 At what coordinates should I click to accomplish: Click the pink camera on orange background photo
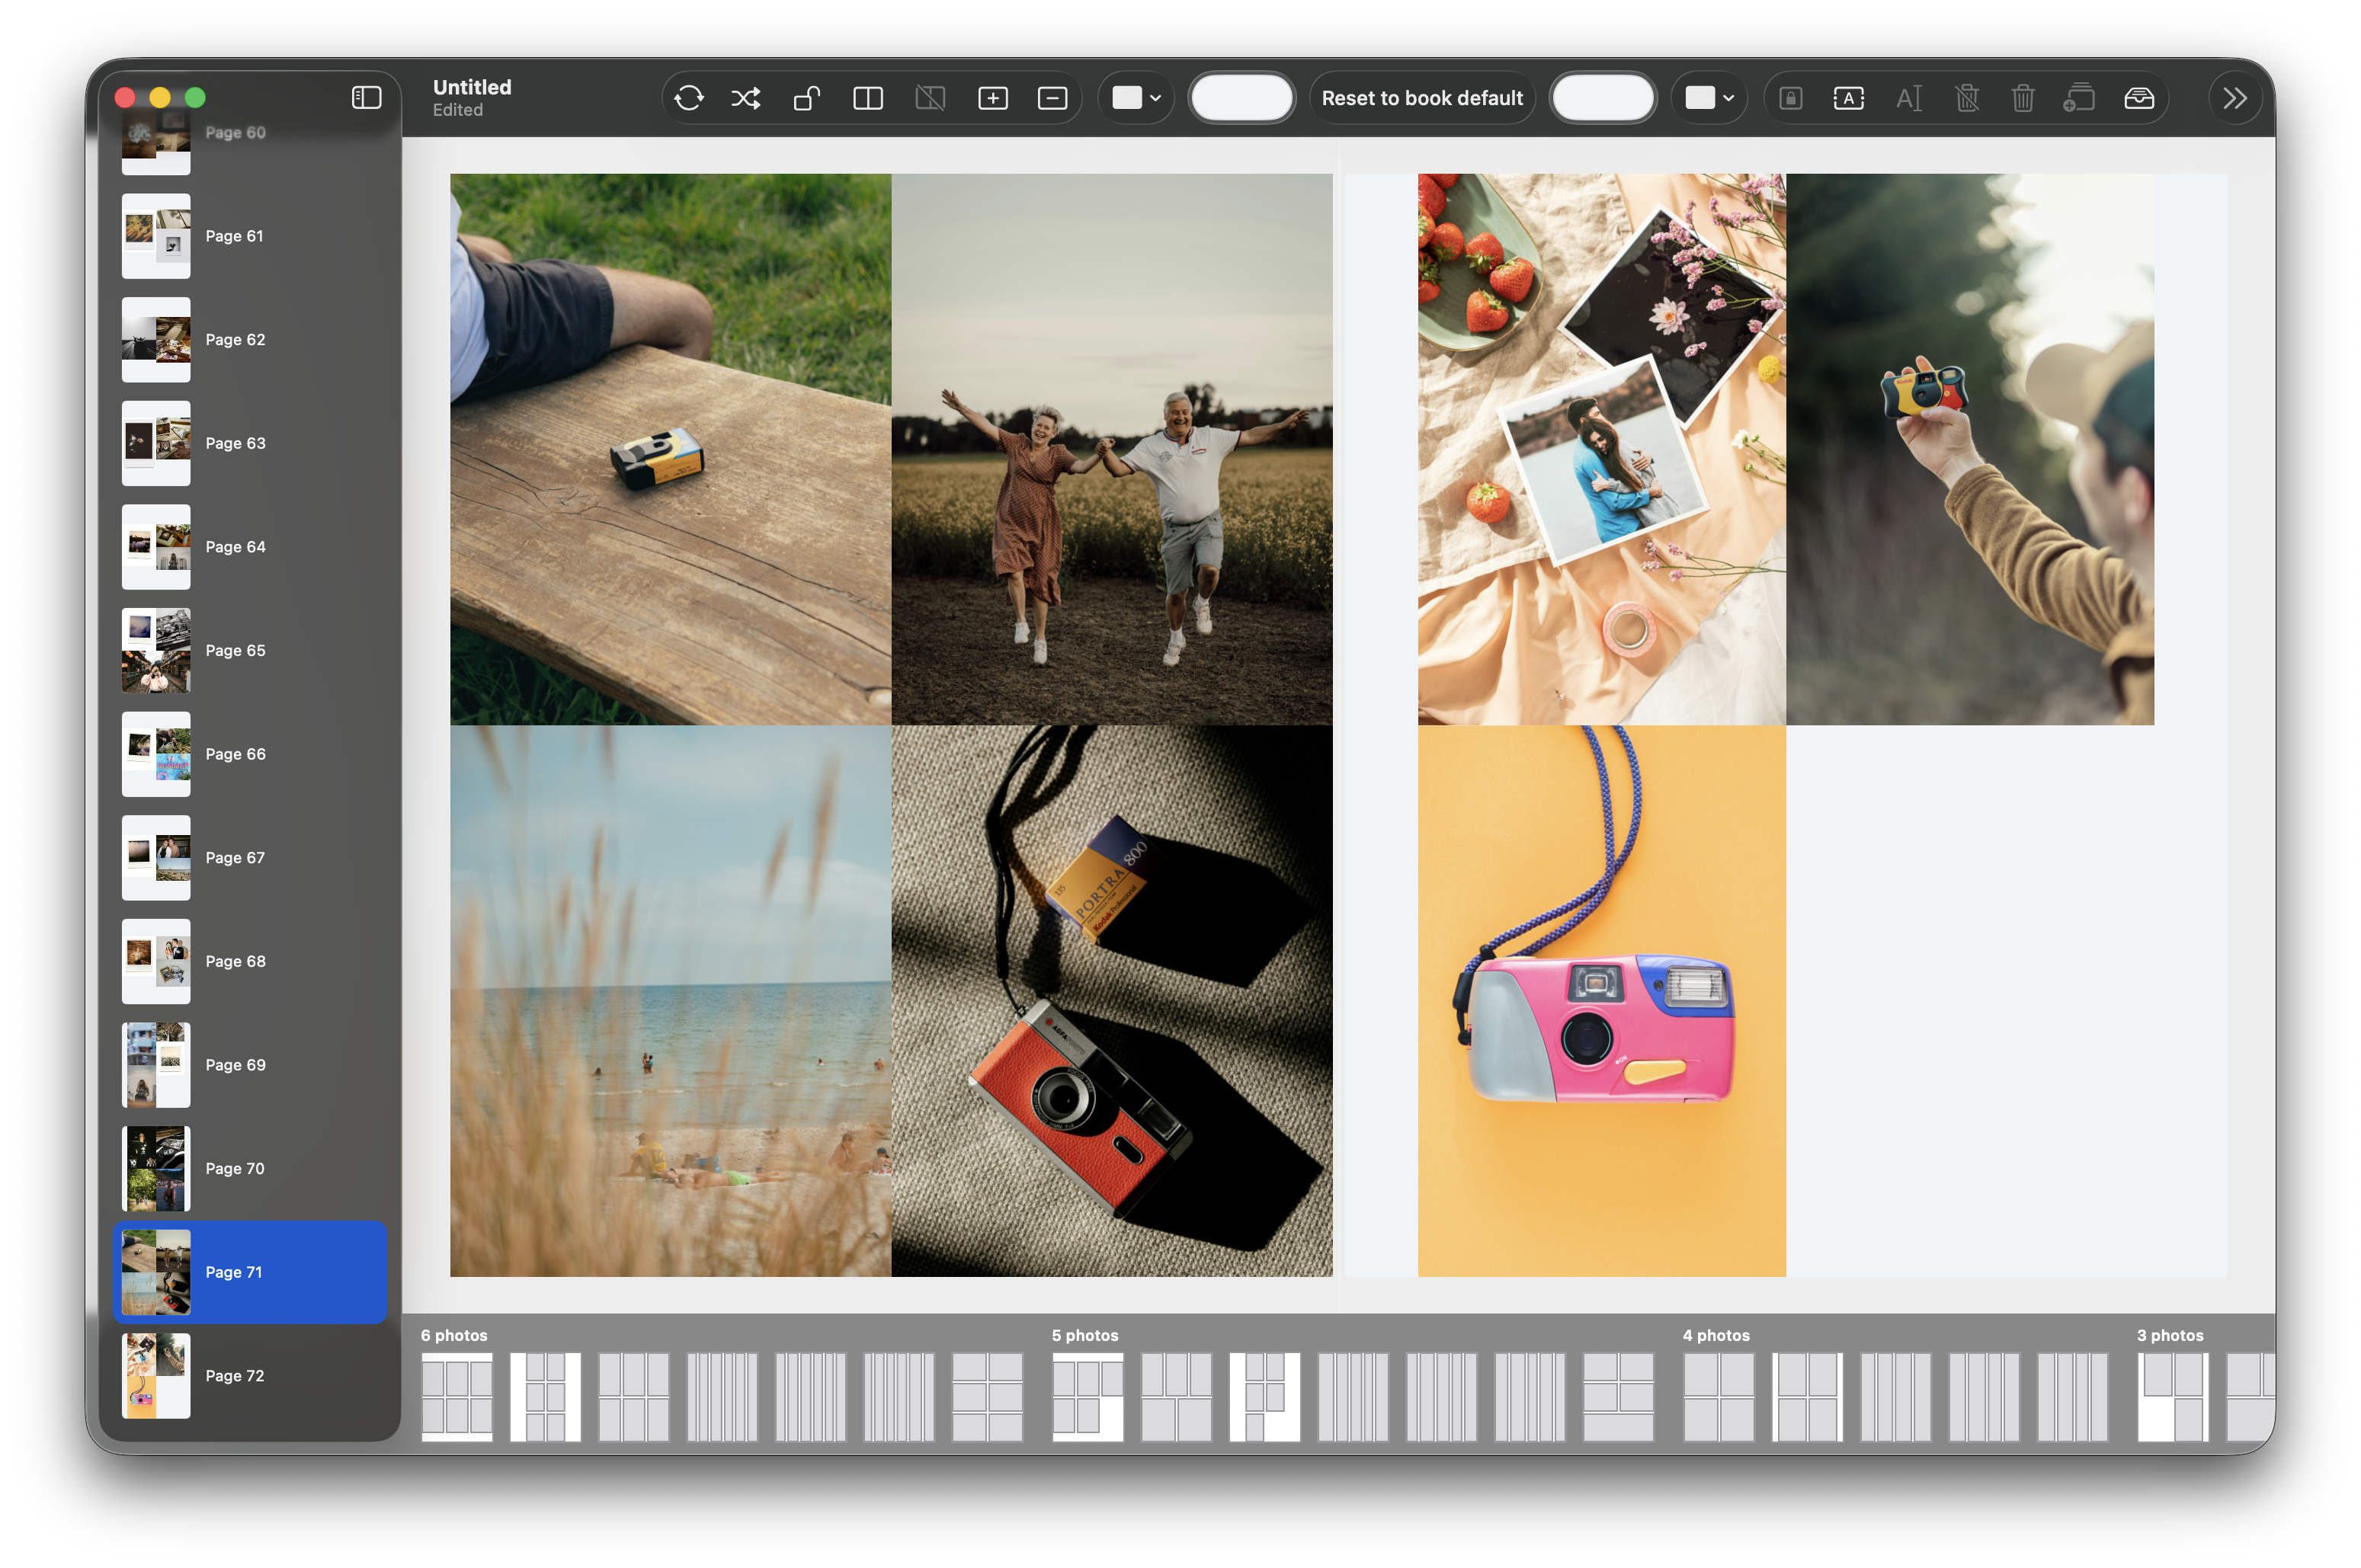[1601, 1001]
